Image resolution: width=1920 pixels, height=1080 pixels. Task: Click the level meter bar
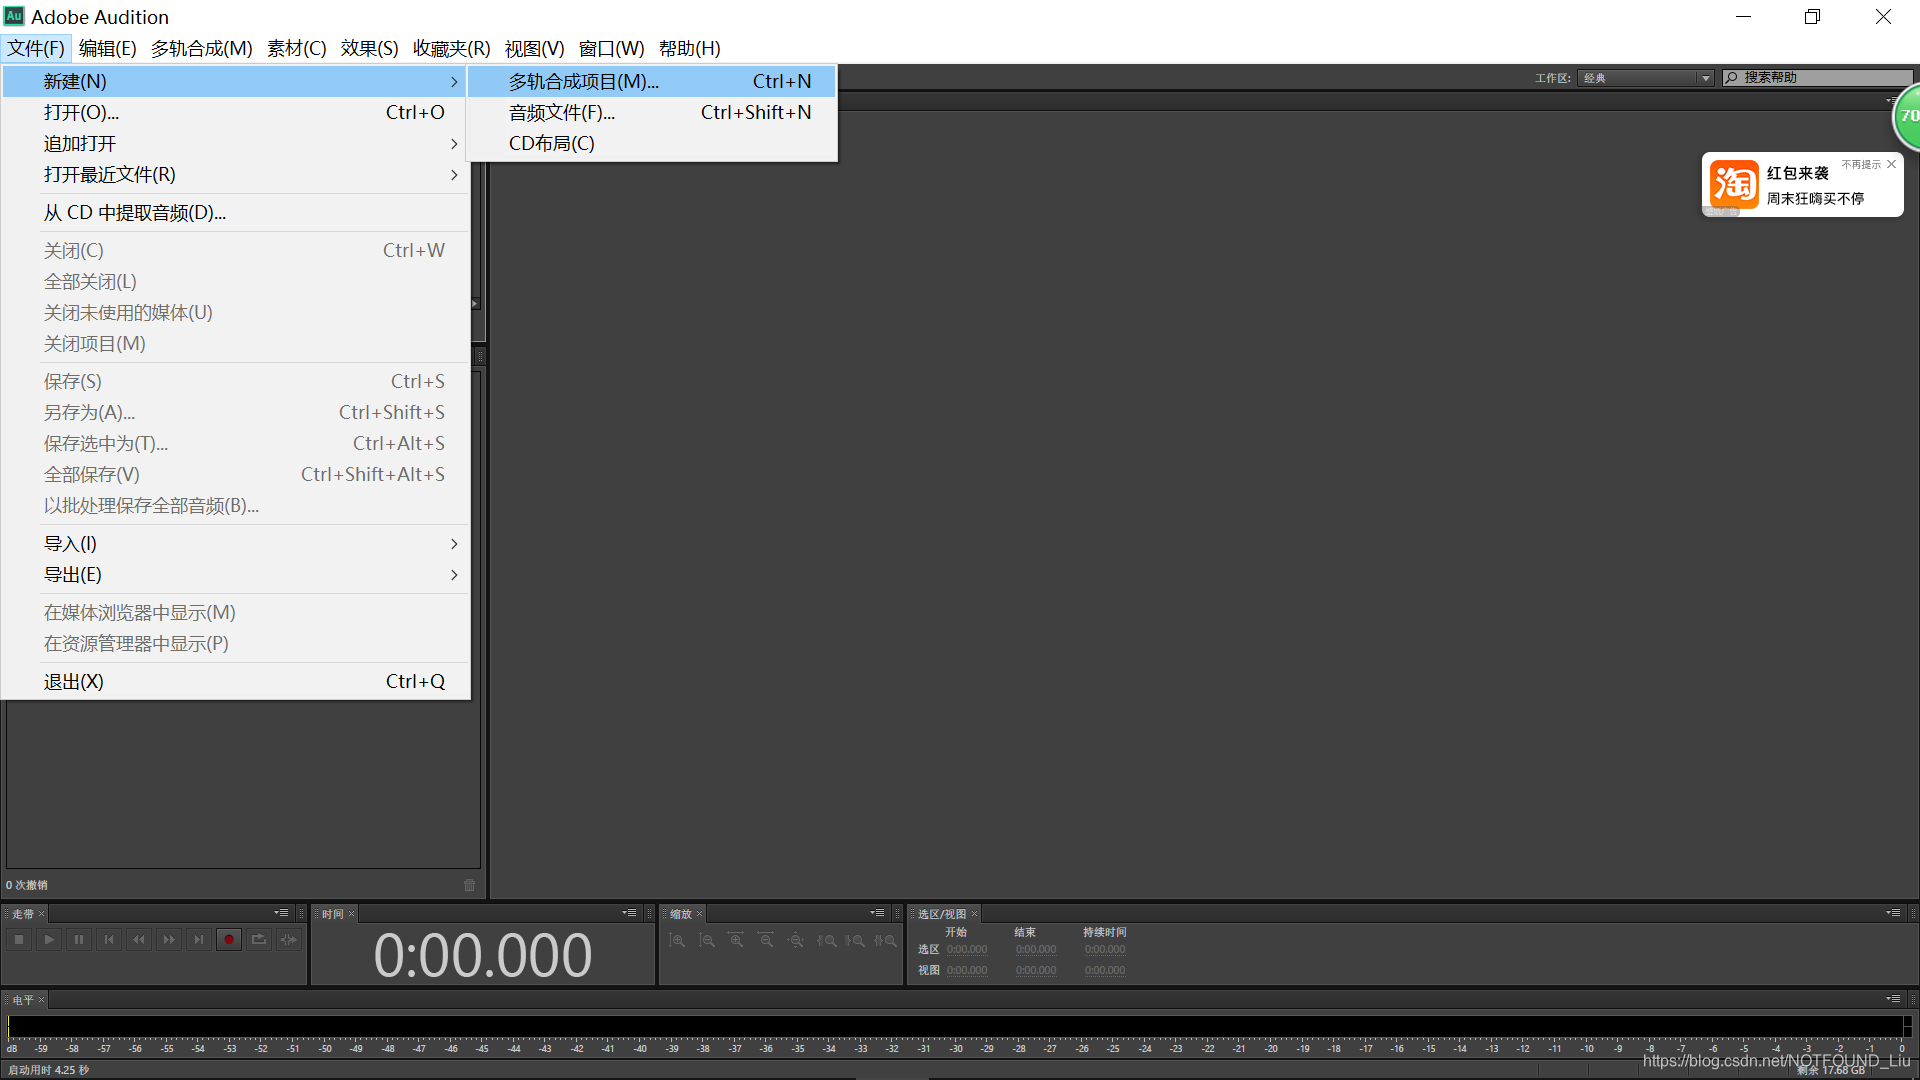955,1027
